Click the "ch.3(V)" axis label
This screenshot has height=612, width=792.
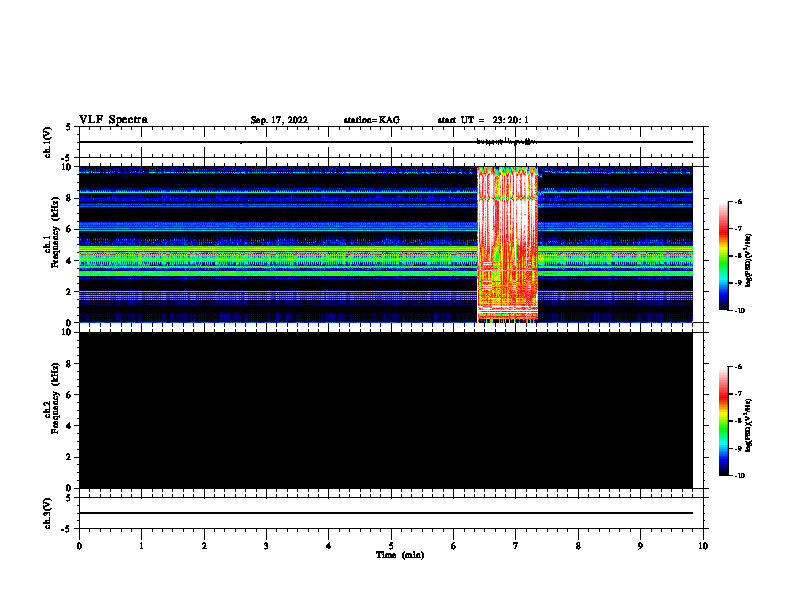point(47,514)
